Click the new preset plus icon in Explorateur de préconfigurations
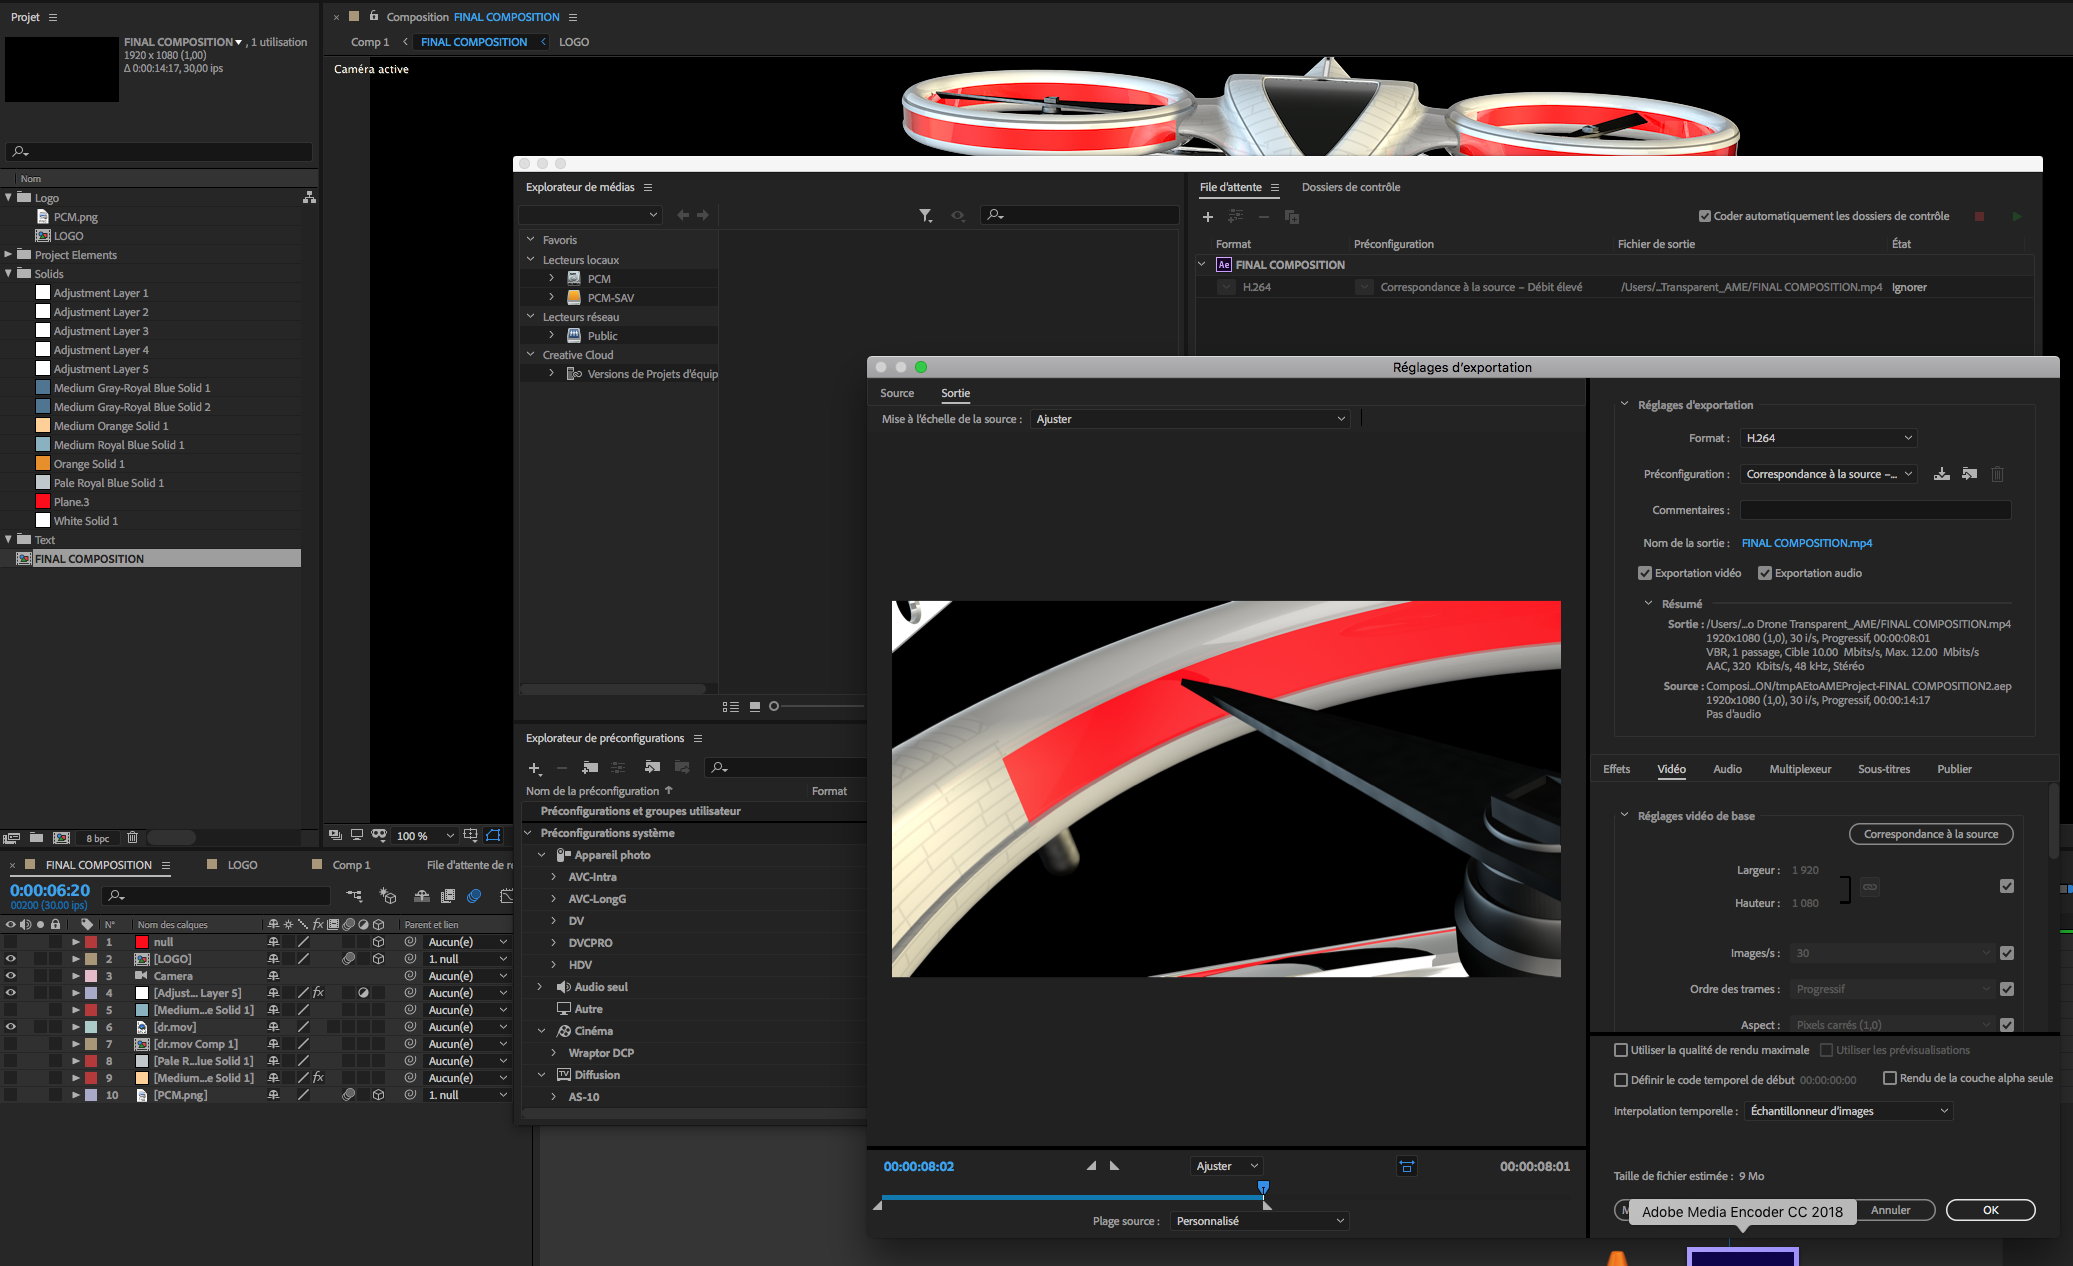The image size is (2073, 1266). click(x=534, y=768)
